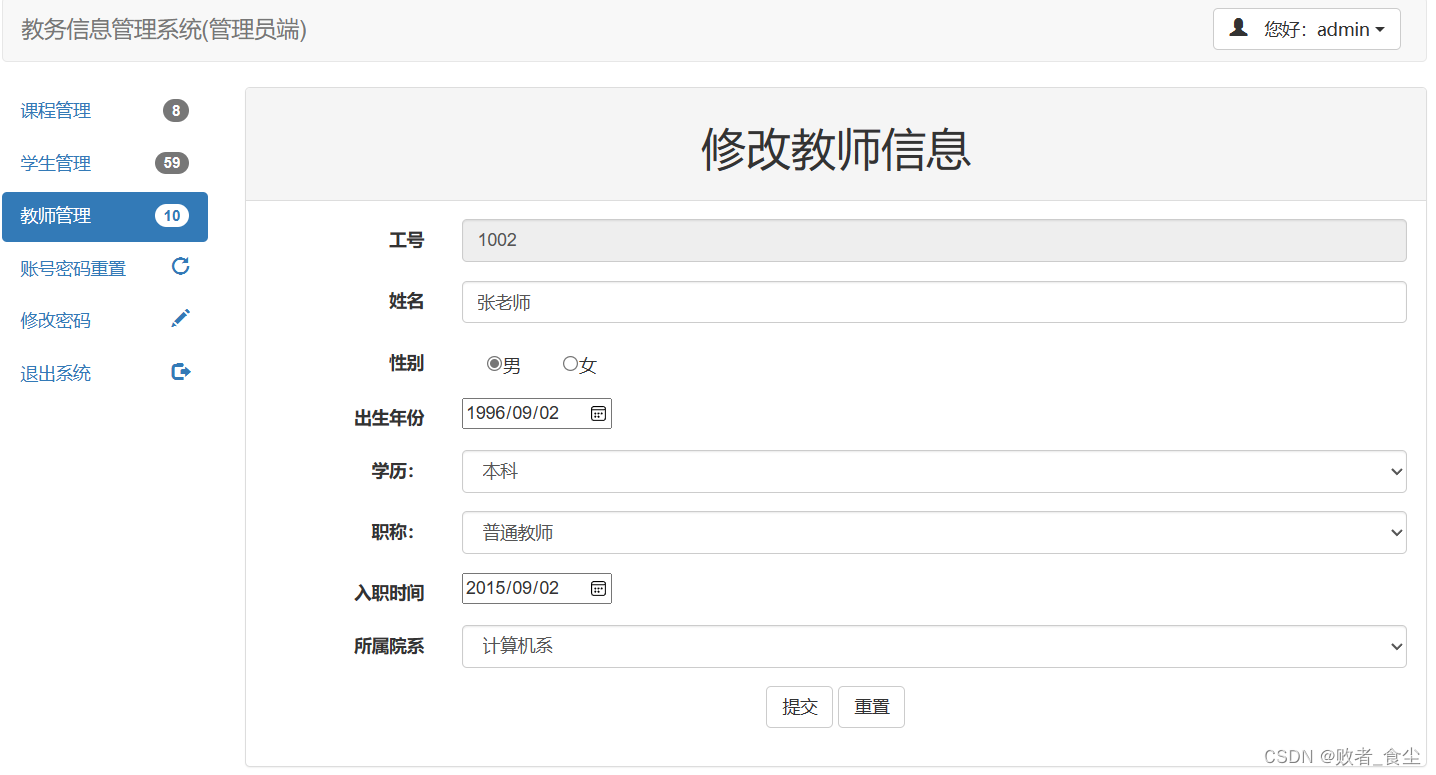1436x775 pixels.
Task: Click the 出生年份 label
Action: click(x=389, y=418)
